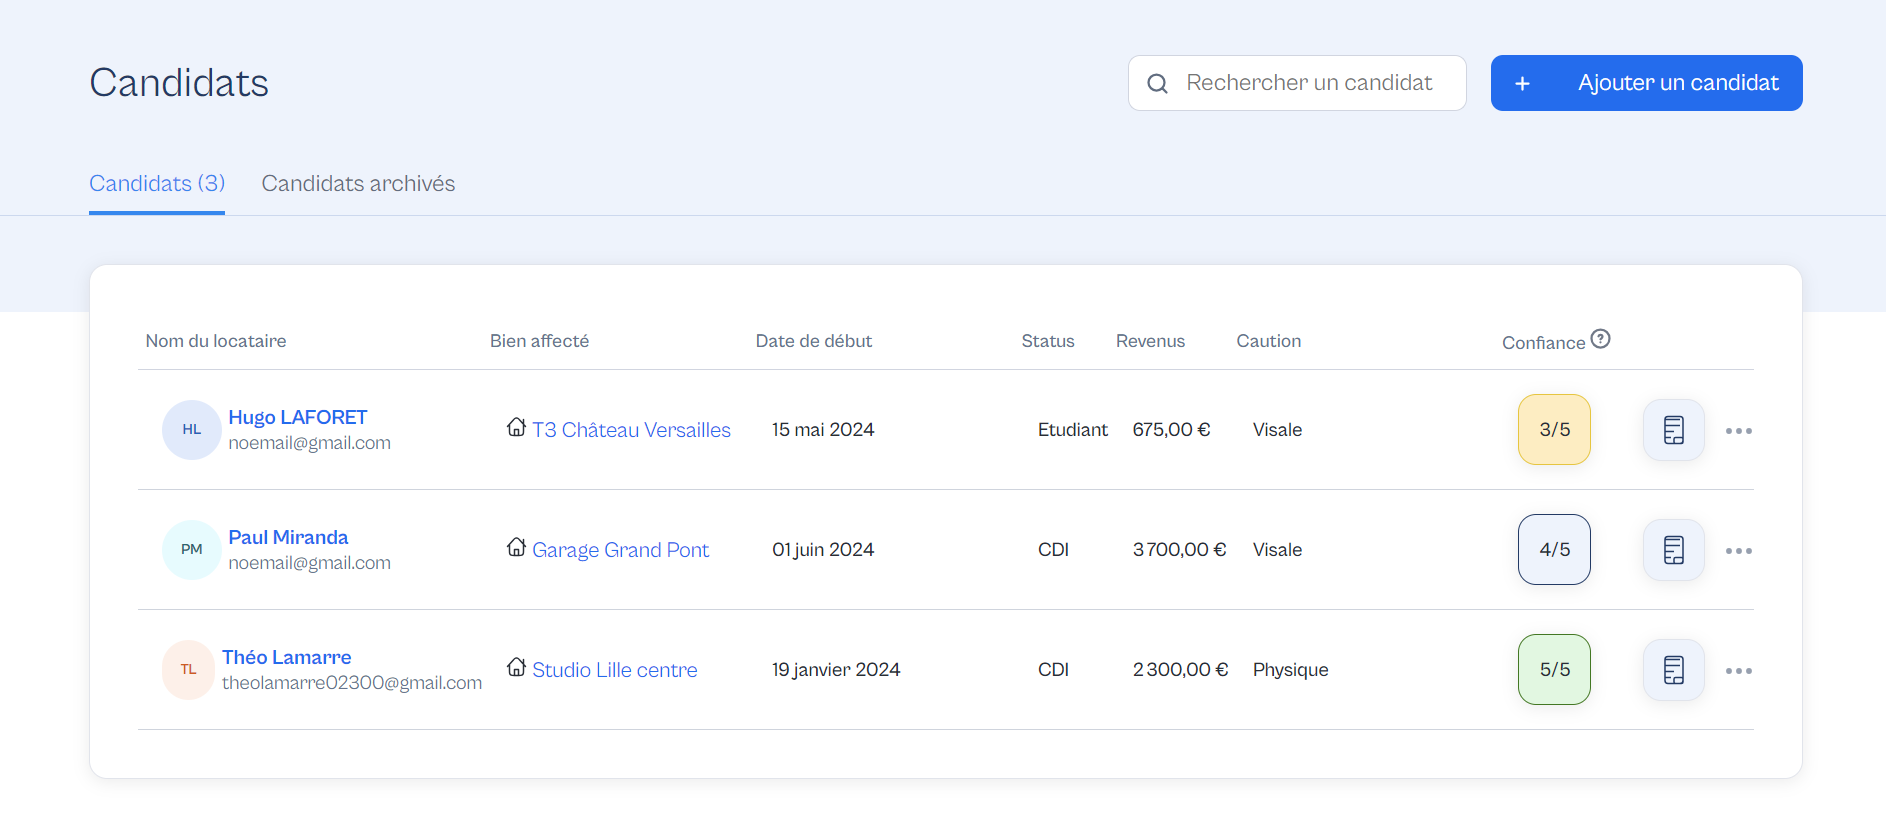Click revenue 675,00 €

[x=1171, y=430]
